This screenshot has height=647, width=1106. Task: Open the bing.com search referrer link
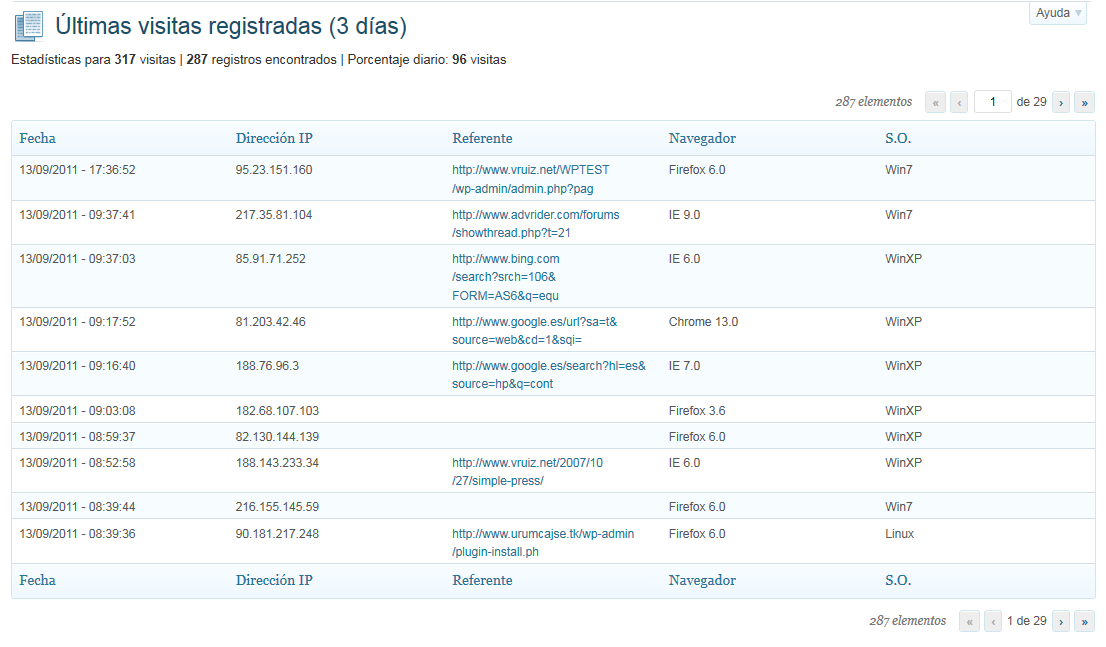(506, 277)
